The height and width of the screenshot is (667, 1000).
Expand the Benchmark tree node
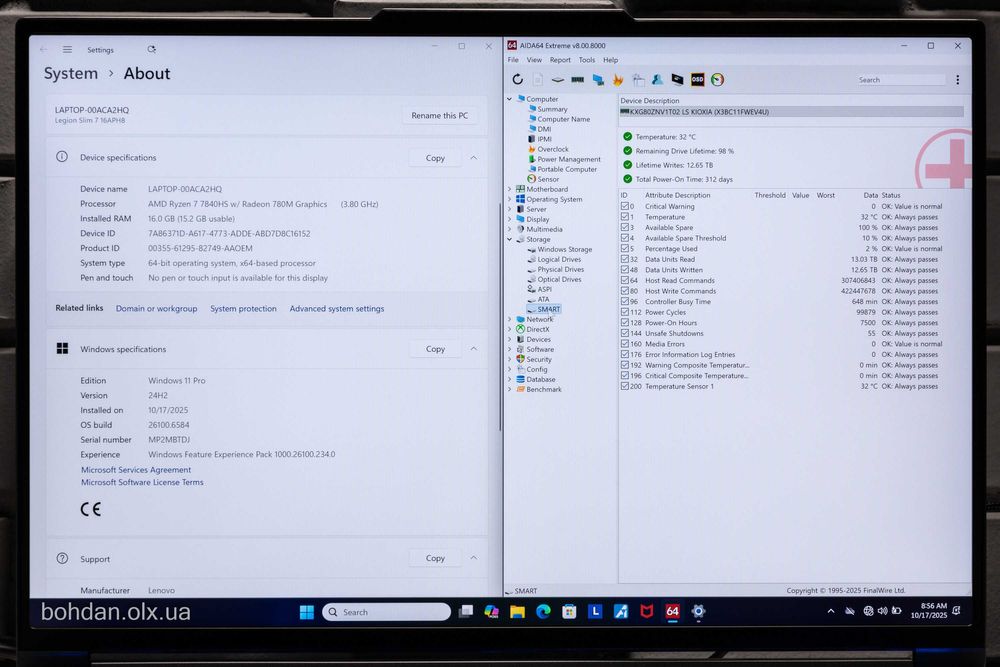[510, 389]
